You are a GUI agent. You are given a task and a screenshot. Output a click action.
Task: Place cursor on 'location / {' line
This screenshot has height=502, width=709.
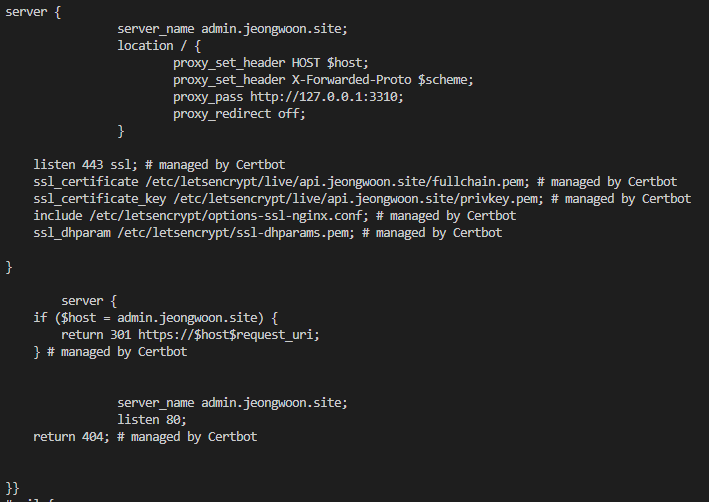pos(159,46)
